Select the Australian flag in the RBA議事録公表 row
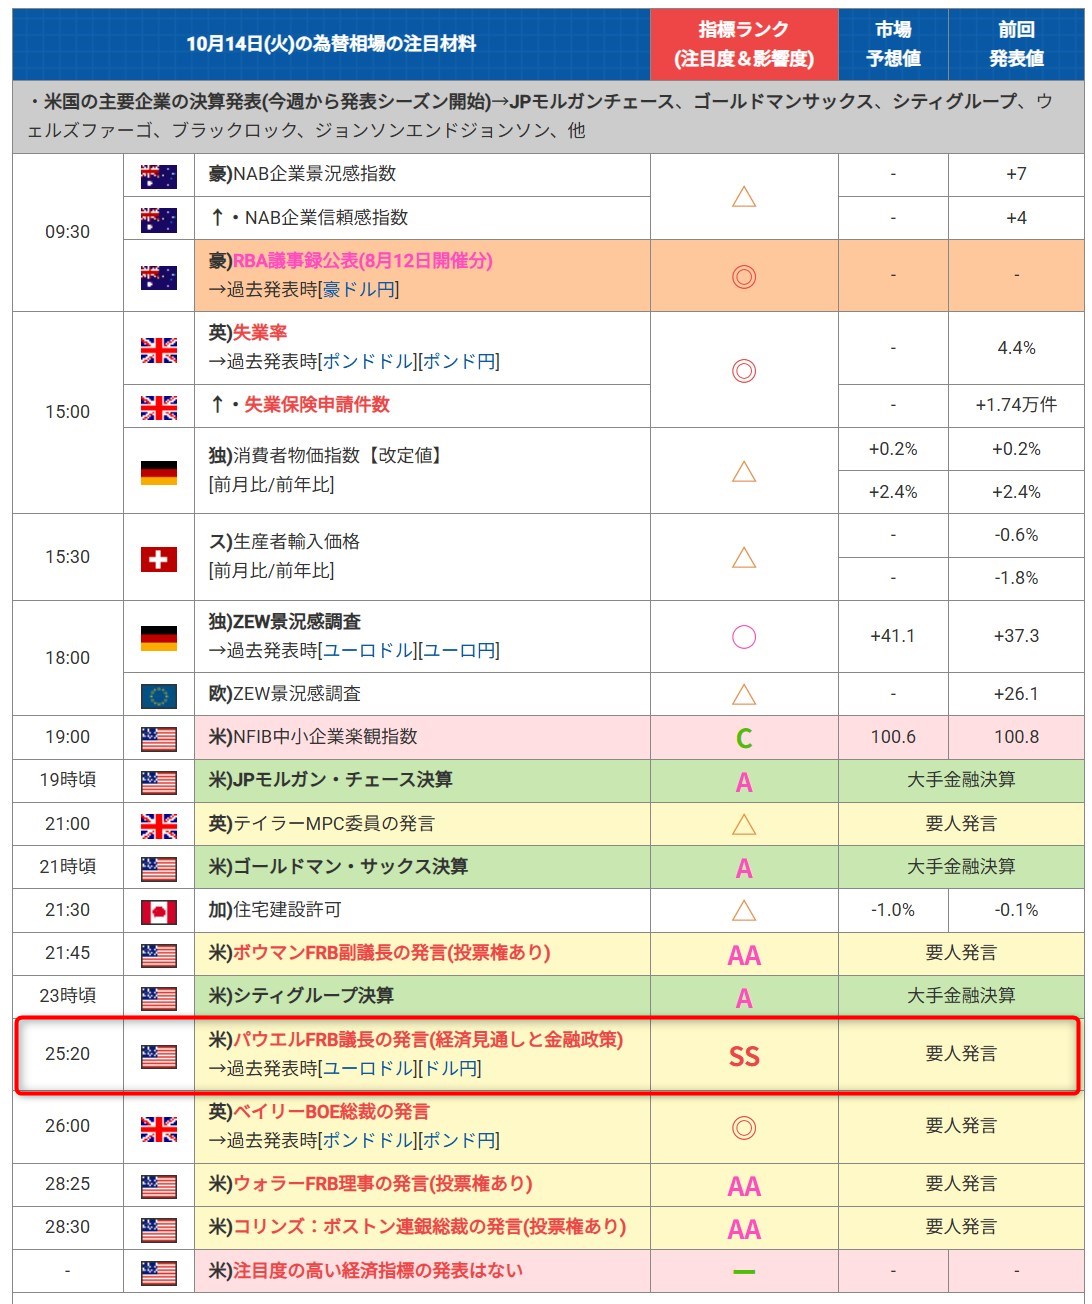Image resolution: width=1092 pixels, height=1304 pixels. (x=158, y=277)
